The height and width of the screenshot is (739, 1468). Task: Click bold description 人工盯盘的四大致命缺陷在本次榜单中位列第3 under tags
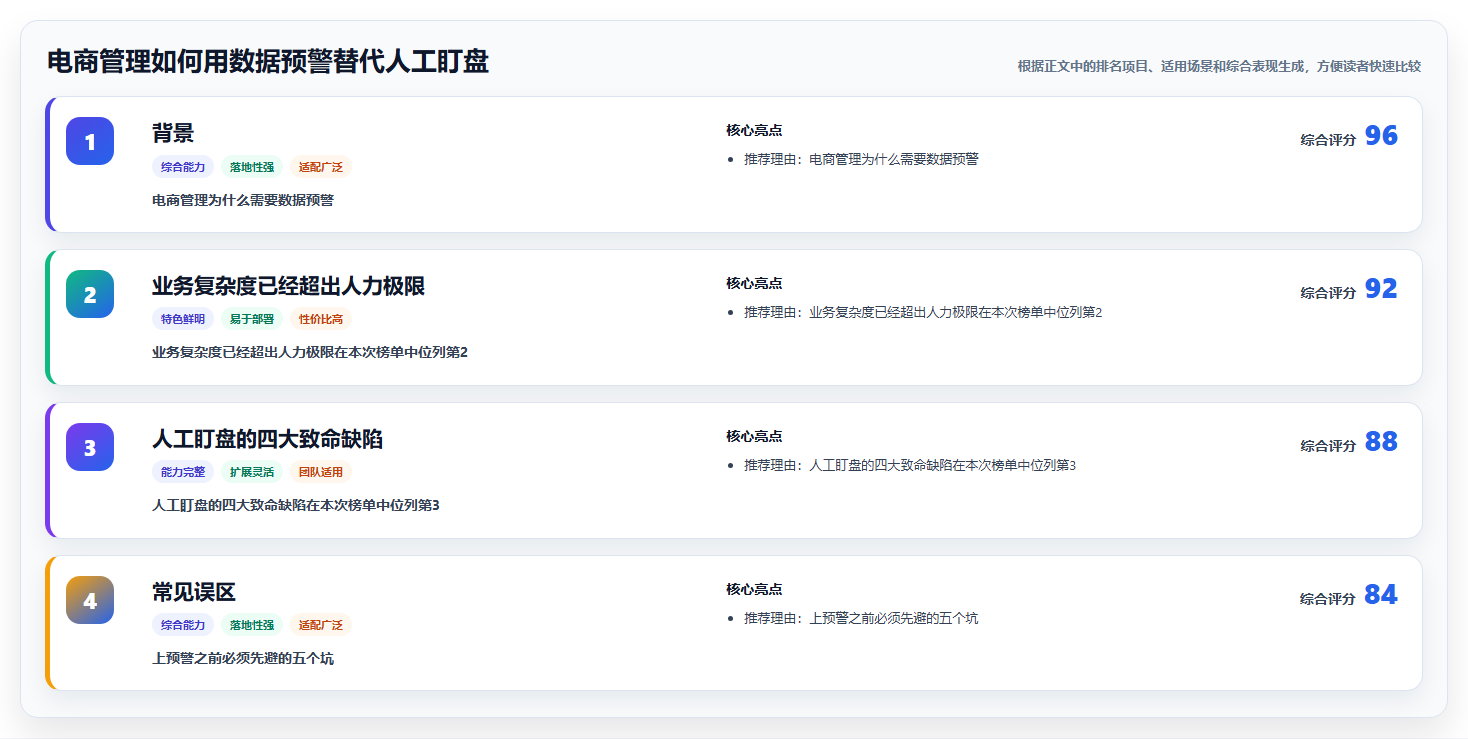(x=296, y=505)
